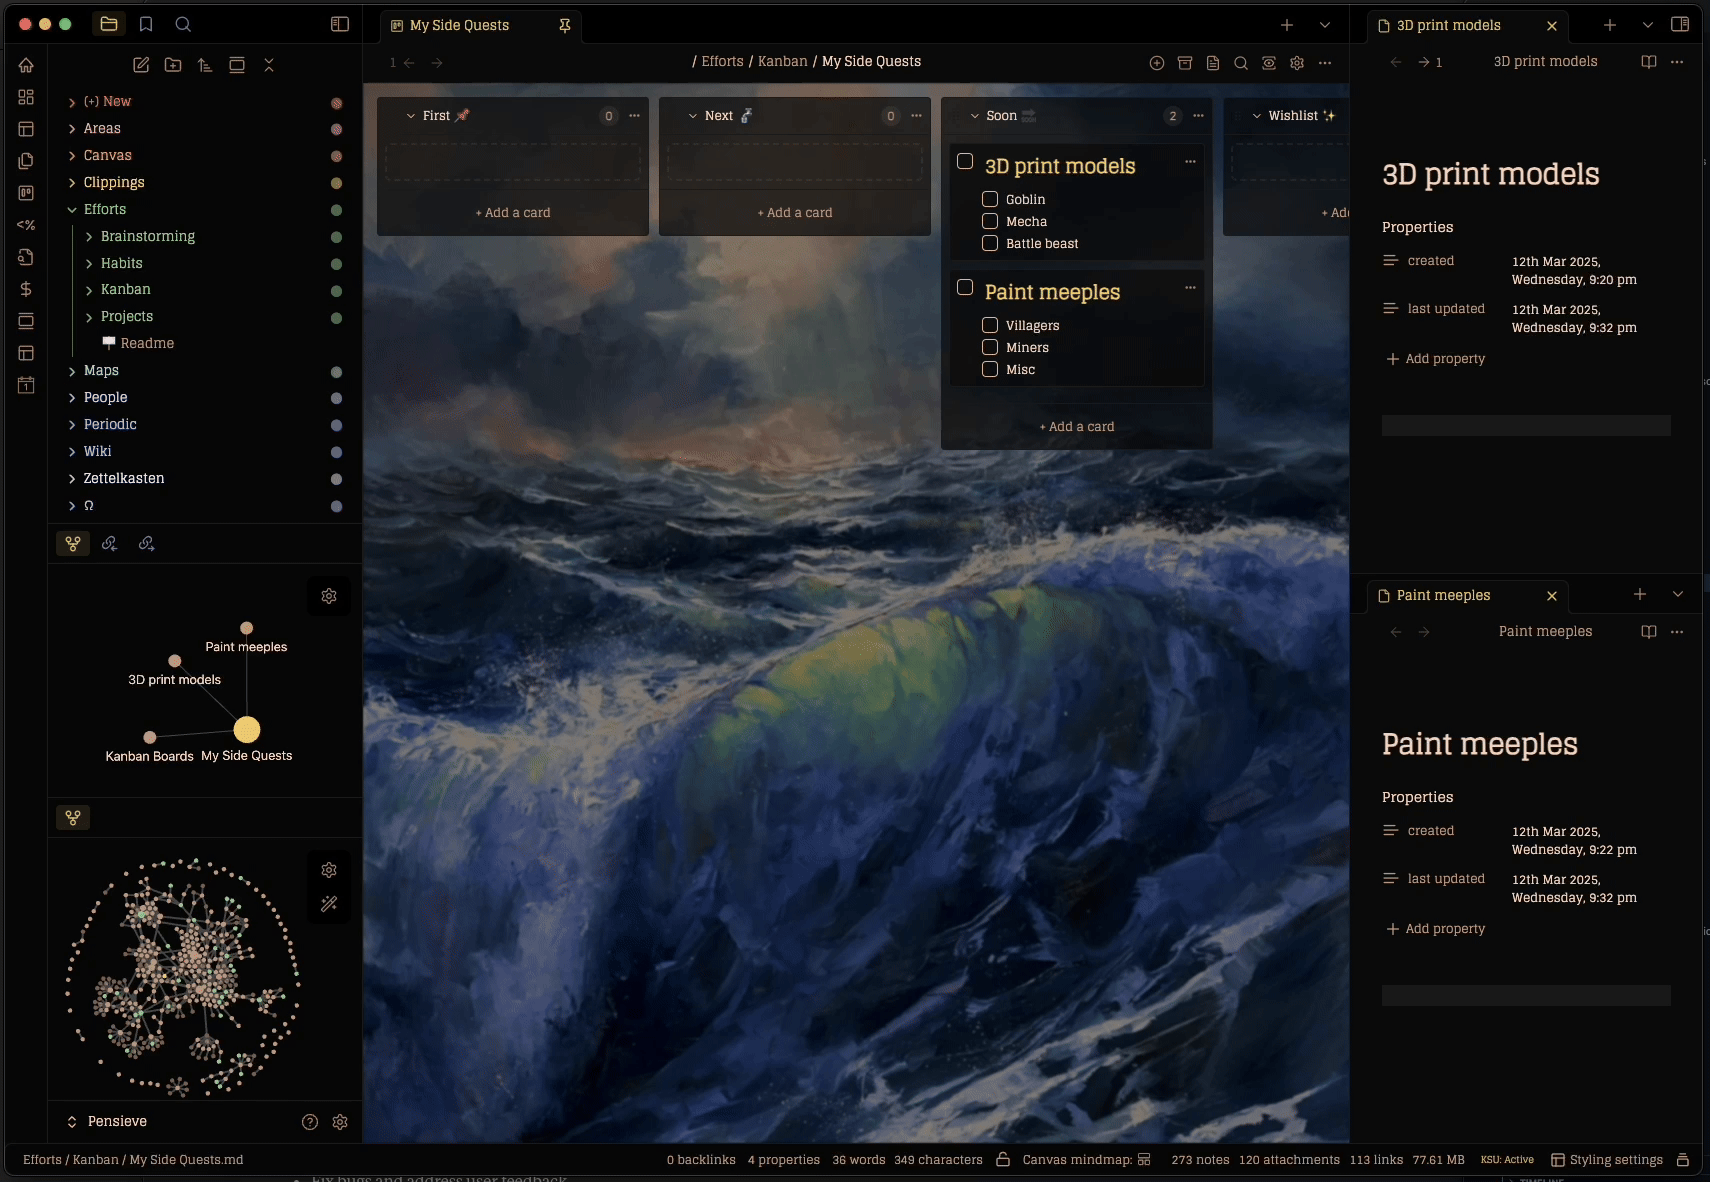The height and width of the screenshot is (1182, 1710).
Task: Click the color dot beside Clippings folder
Action: point(337,183)
